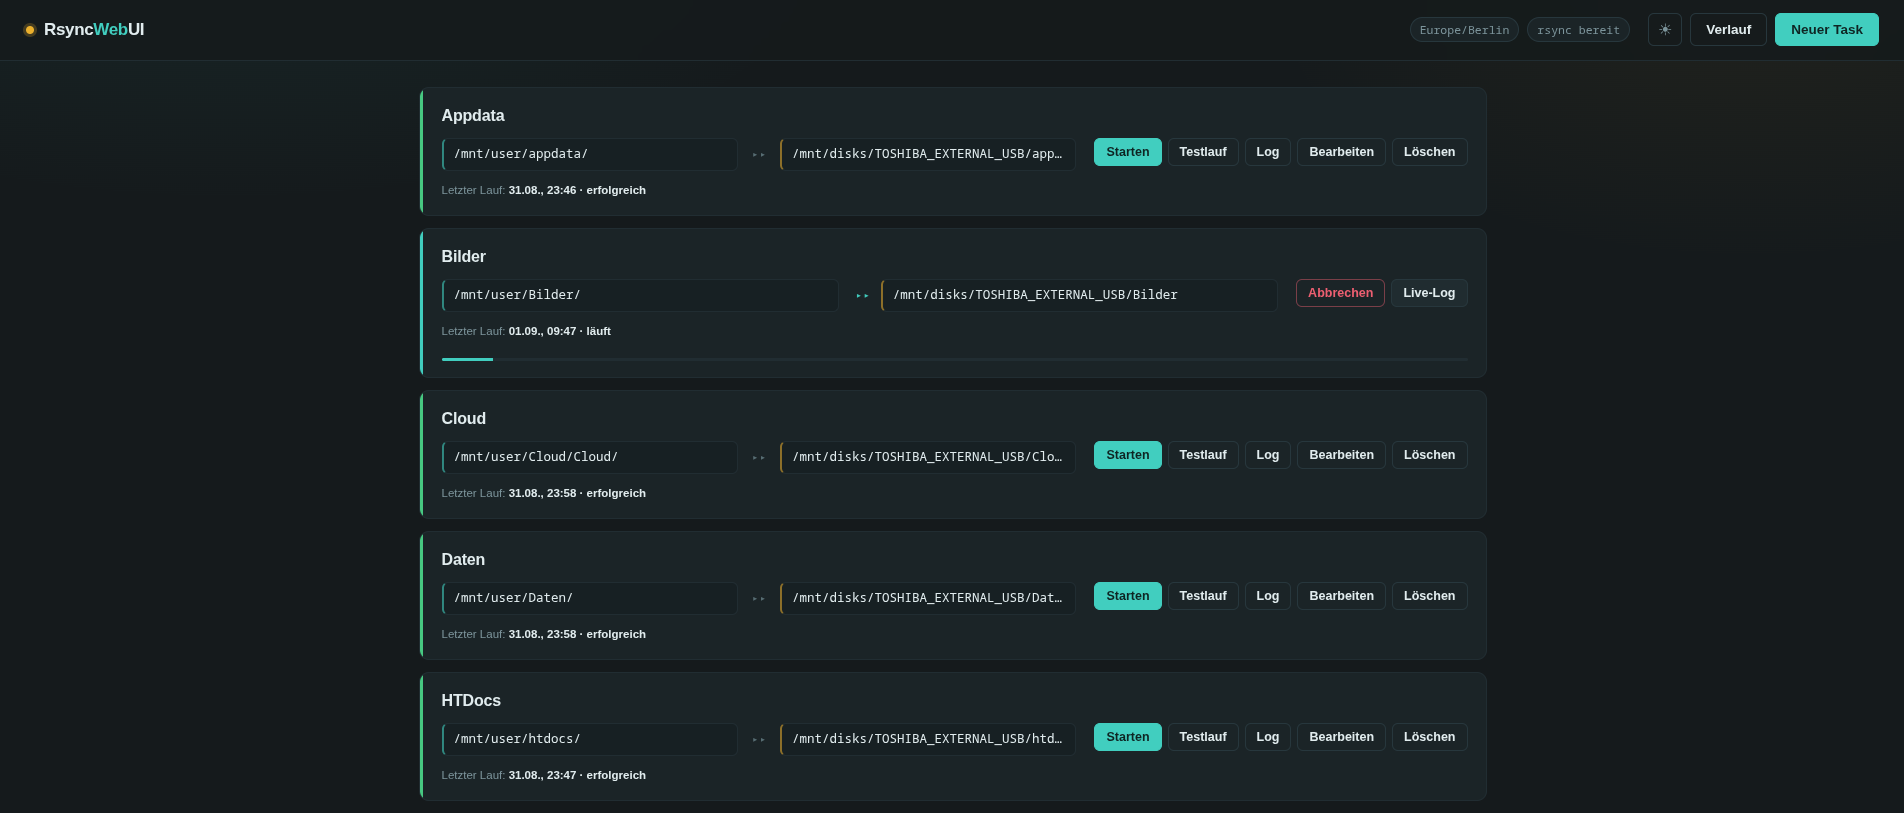This screenshot has width=1904, height=813.
Task: Click the Europe/Berlin timezone badge
Action: tap(1464, 30)
